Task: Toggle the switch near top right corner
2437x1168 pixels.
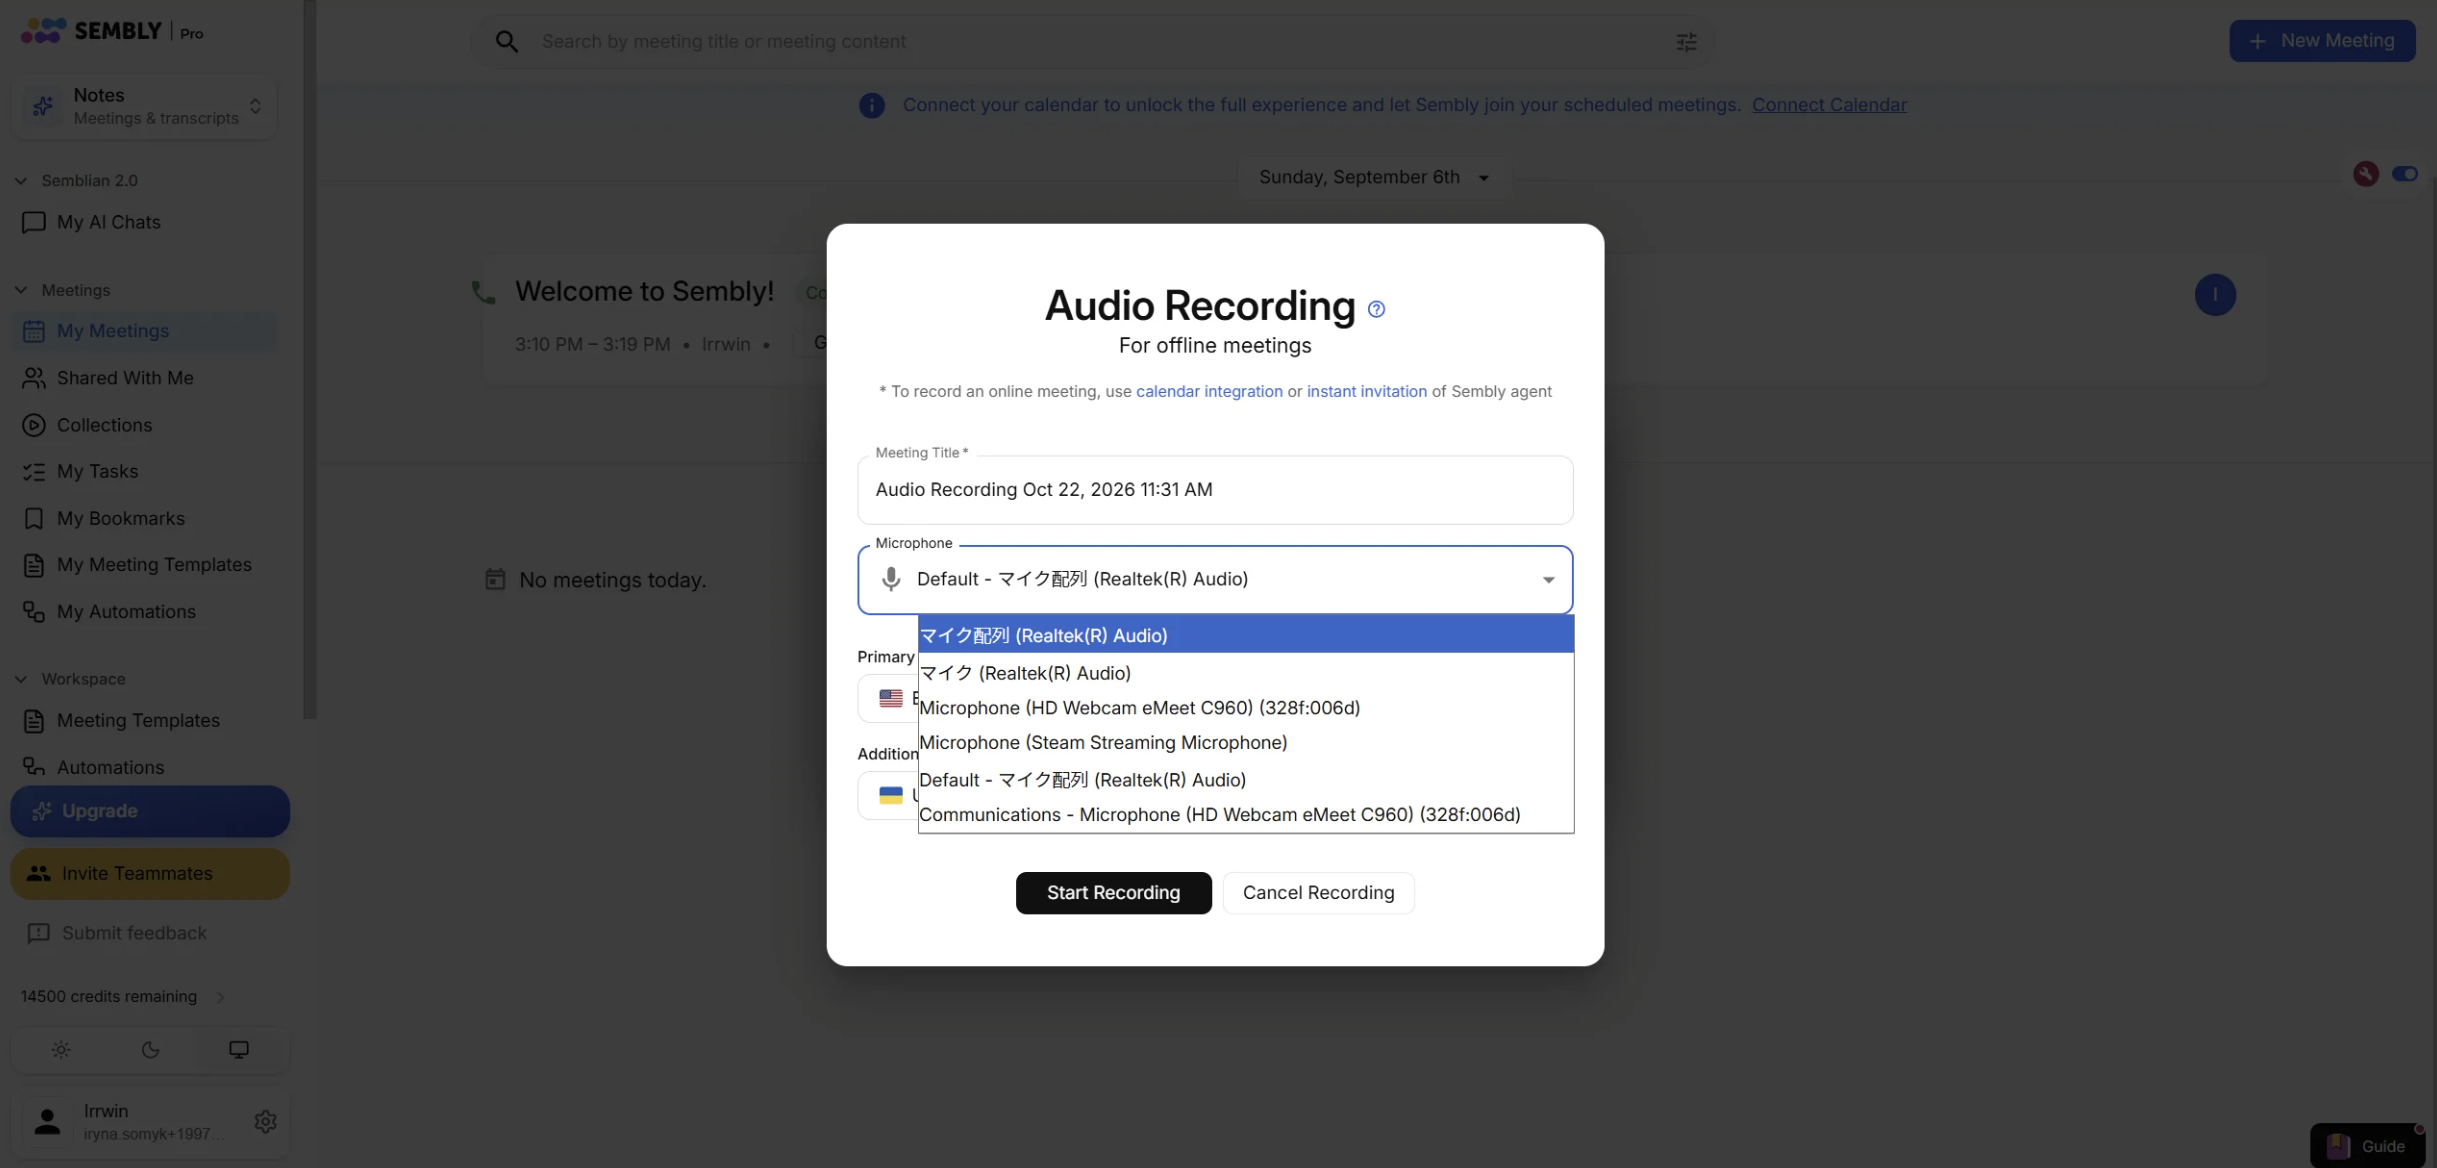Action: click(2404, 174)
